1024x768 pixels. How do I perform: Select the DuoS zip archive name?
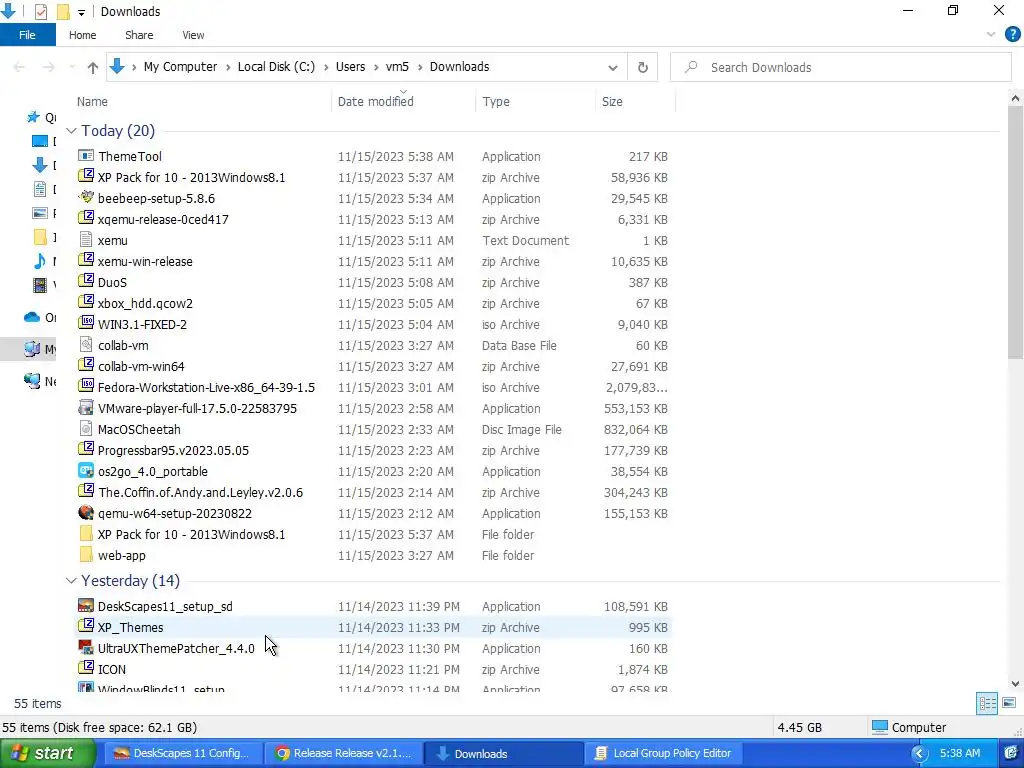112,283
